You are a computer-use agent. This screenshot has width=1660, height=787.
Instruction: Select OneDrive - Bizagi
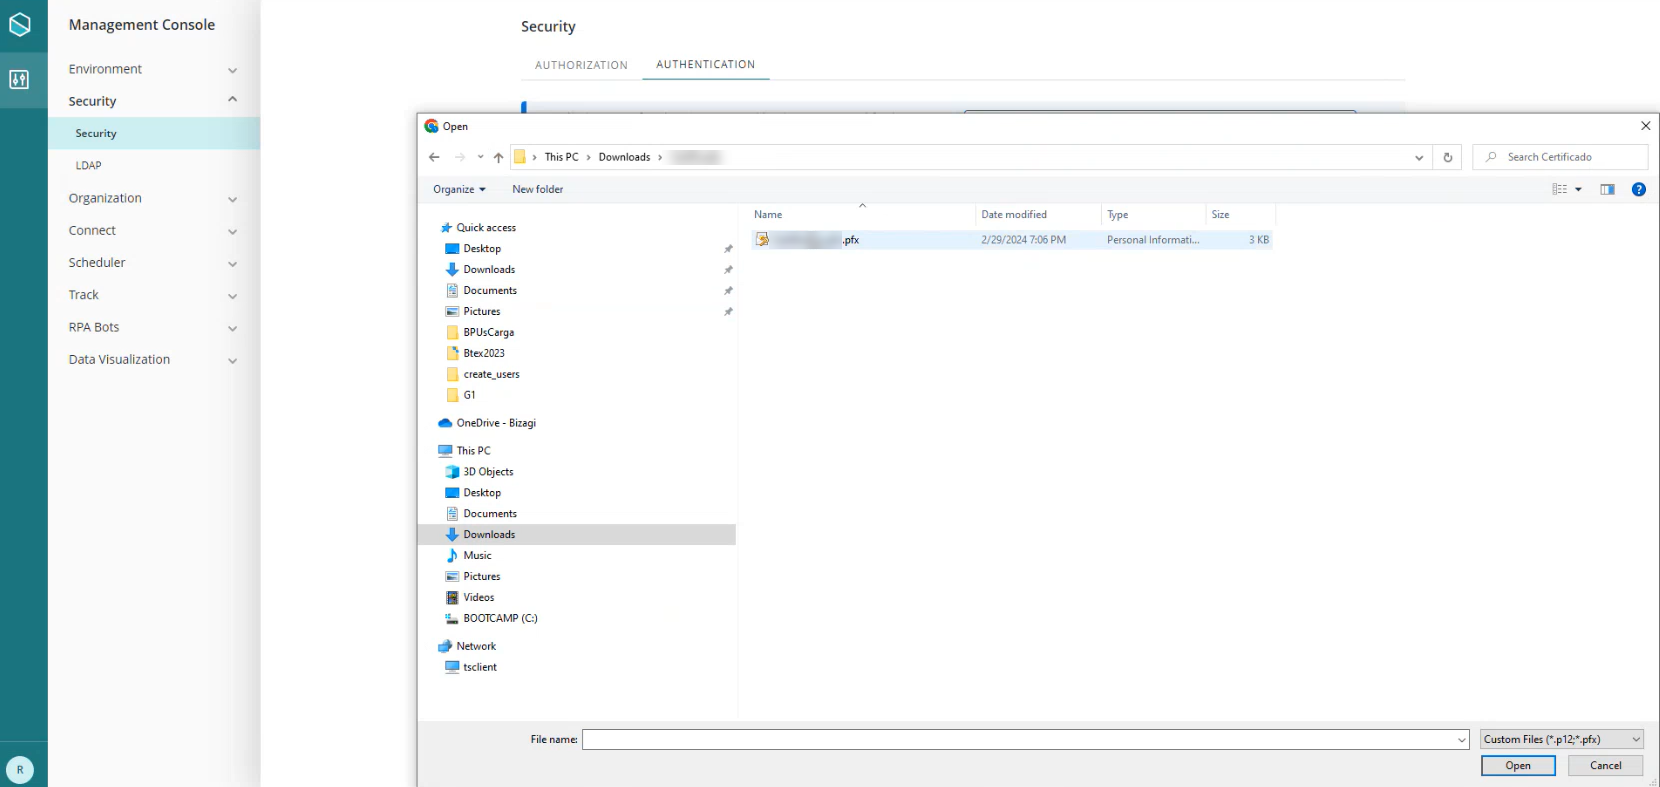point(496,423)
